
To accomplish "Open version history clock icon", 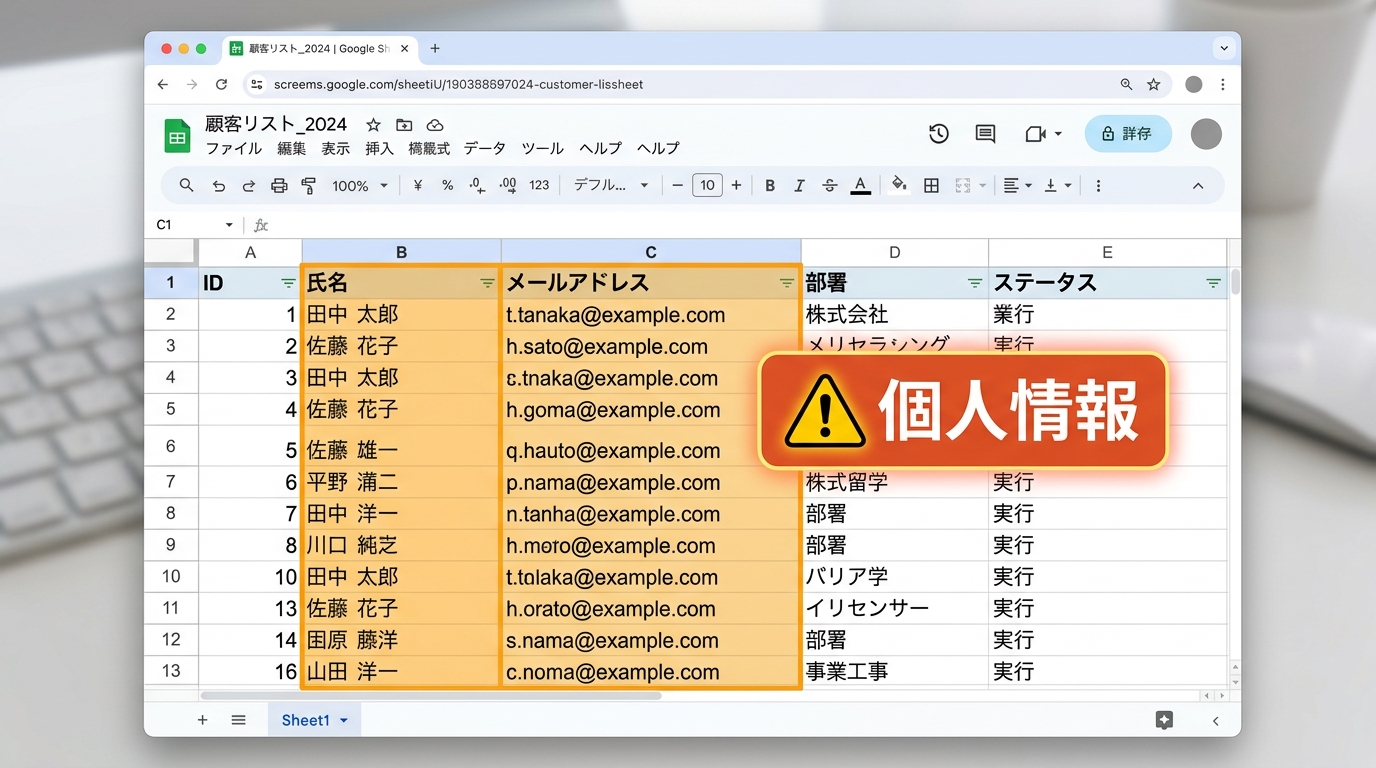I will tap(938, 134).
